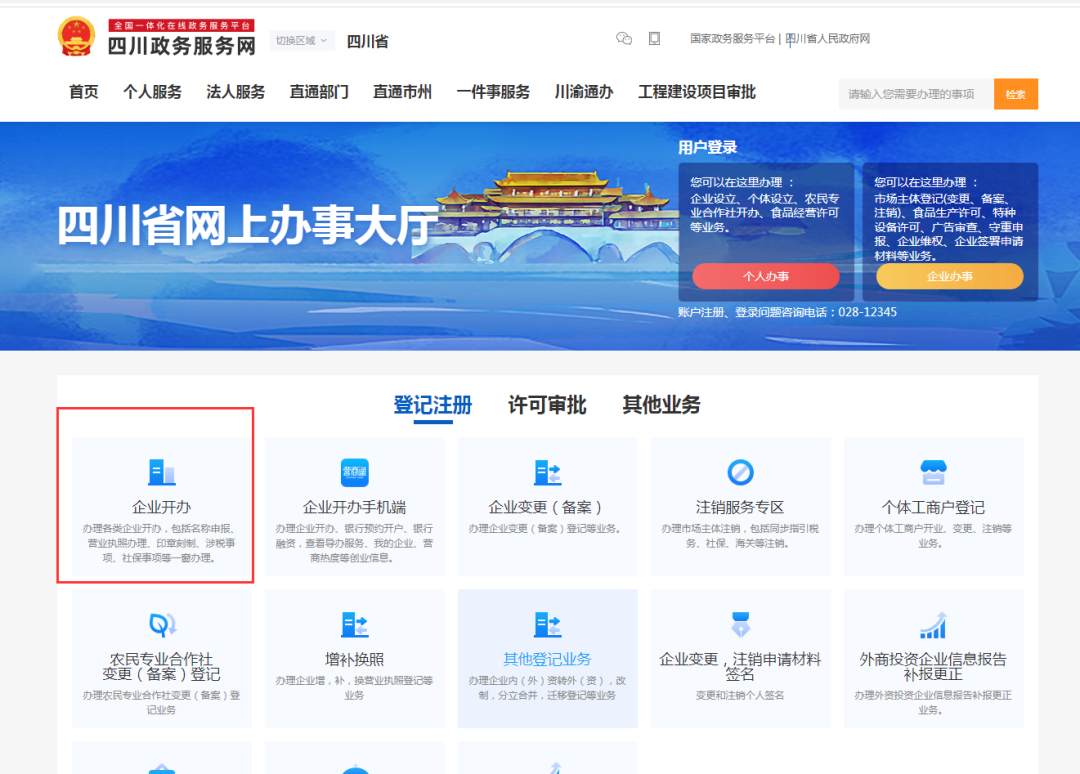Open the highlighted 其他登记业务 title
This screenshot has height=774, width=1080.
548,660
